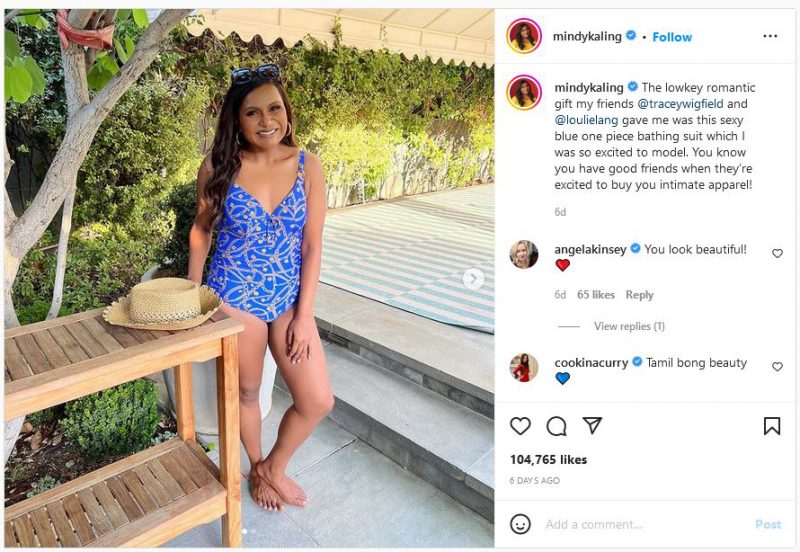Expand View replies (1)
Image resolution: width=800 pixels, height=552 pixels.
point(628,326)
